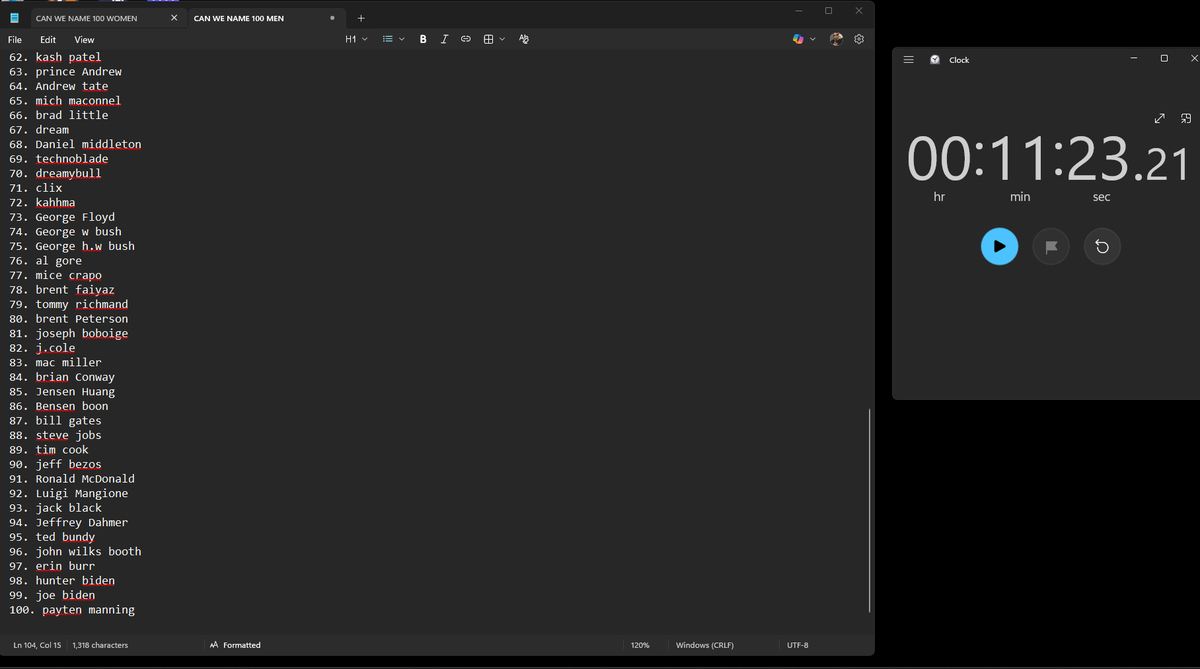Minimize the Clock window
Image resolution: width=1200 pixels, height=669 pixels.
coord(1133,59)
